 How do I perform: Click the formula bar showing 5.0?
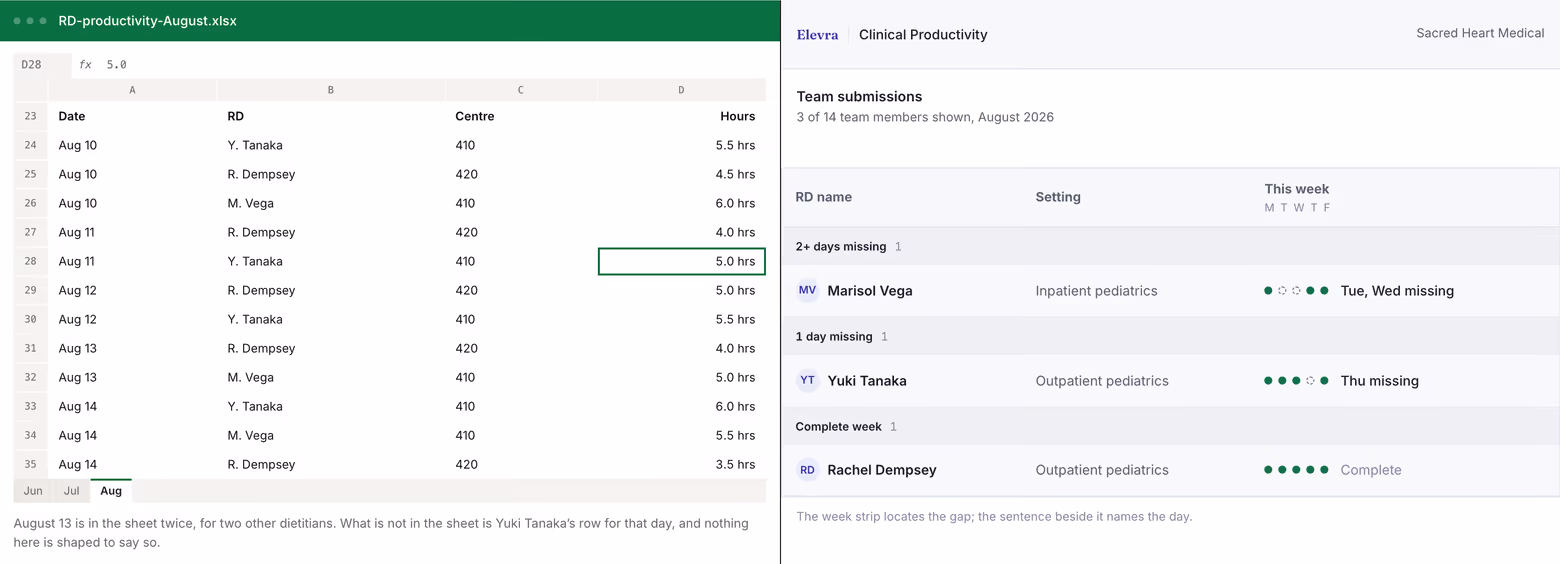420,64
